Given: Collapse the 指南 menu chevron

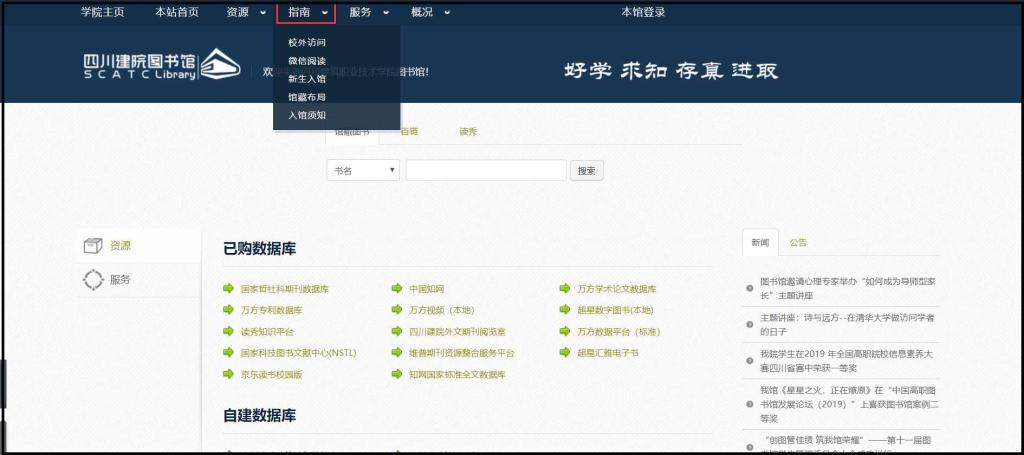Looking at the screenshot, I should (325, 12).
